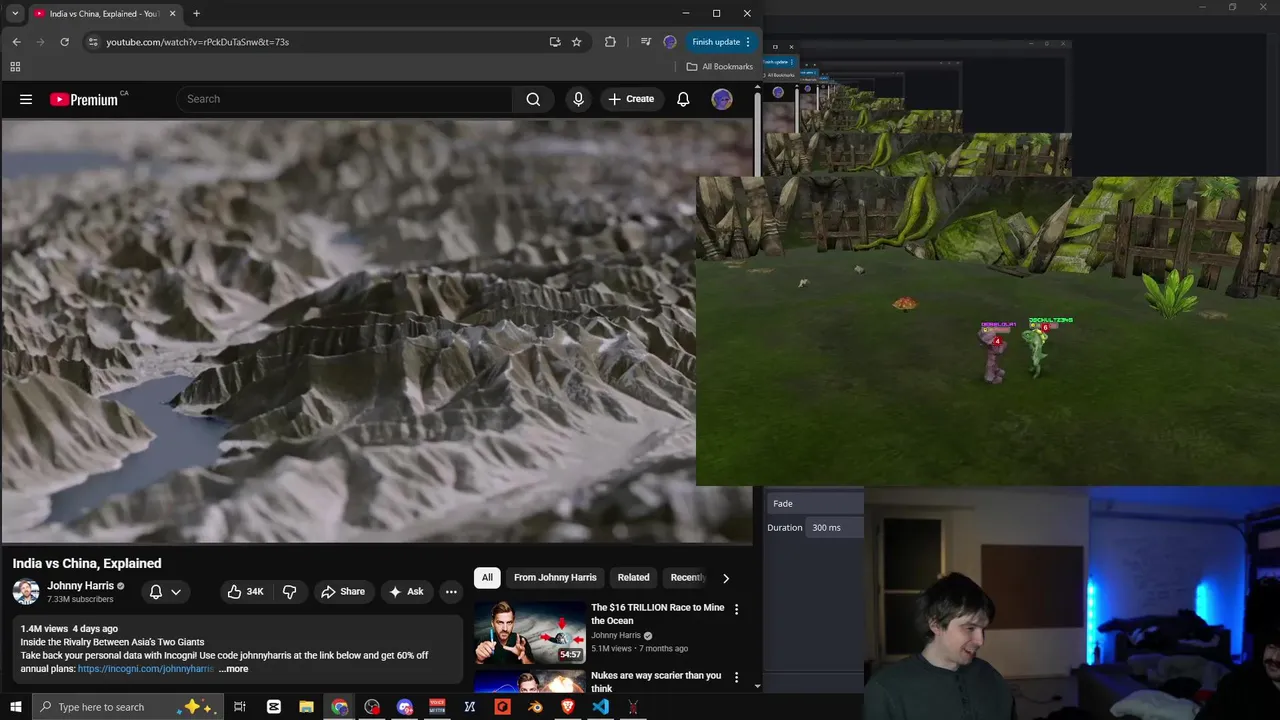1280x720 pixels.
Task: Open the YouTube account avatar menu
Action: point(722,99)
